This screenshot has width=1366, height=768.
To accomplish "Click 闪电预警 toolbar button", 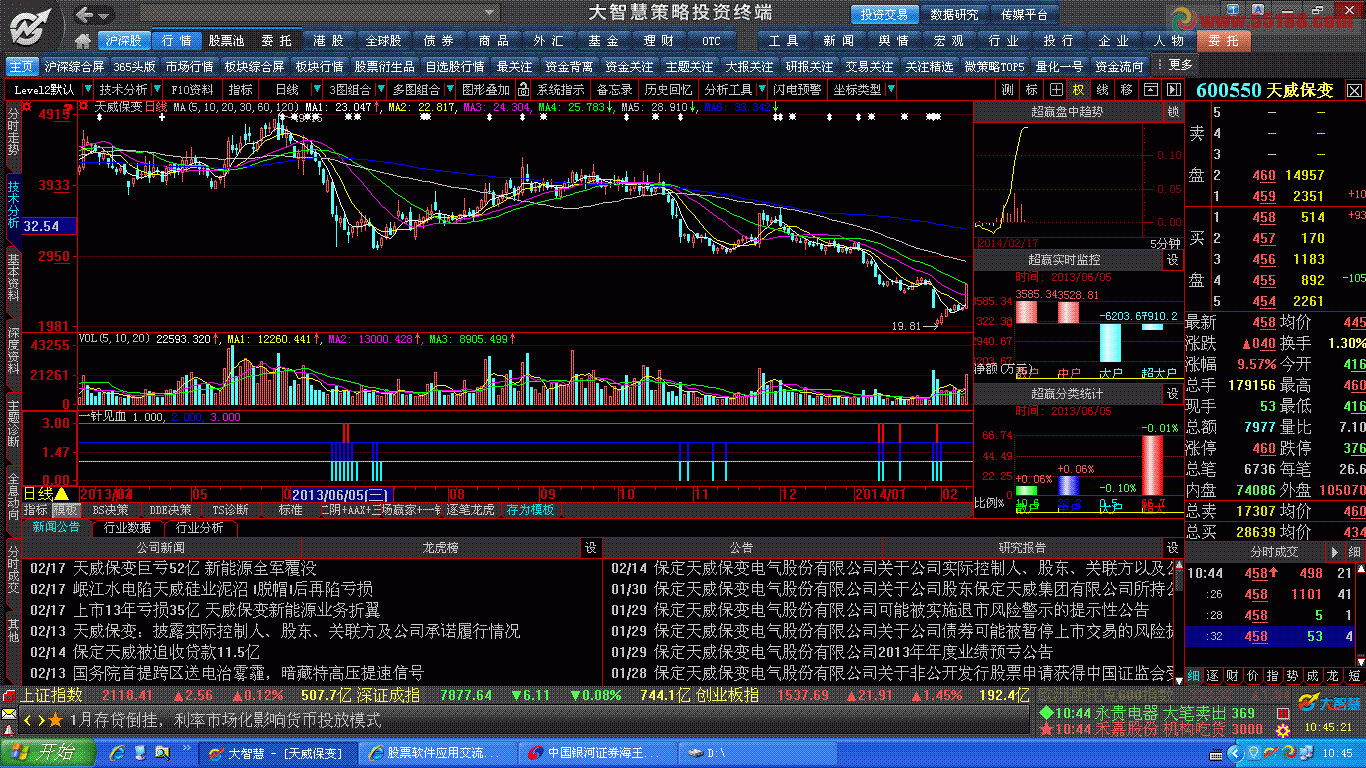I will click(x=797, y=89).
